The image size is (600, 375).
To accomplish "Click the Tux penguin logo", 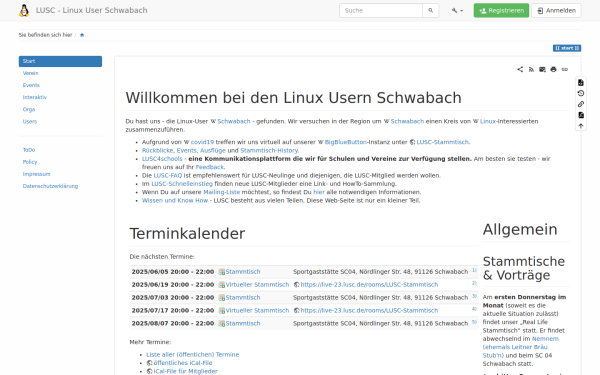I will point(24,10).
